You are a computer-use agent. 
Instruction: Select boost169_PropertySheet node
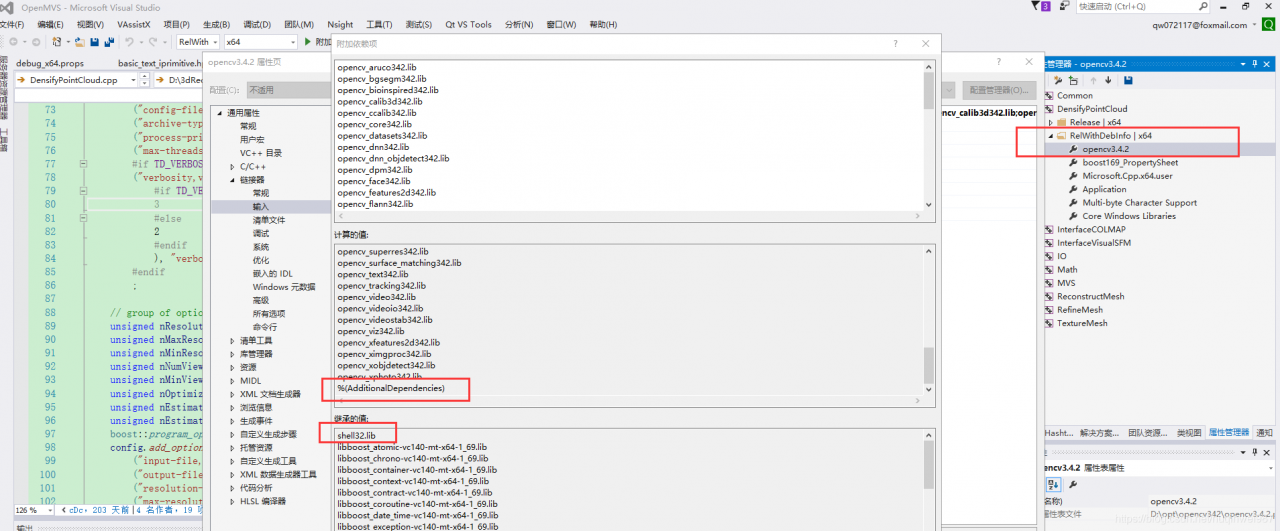(x=1130, y=162)
